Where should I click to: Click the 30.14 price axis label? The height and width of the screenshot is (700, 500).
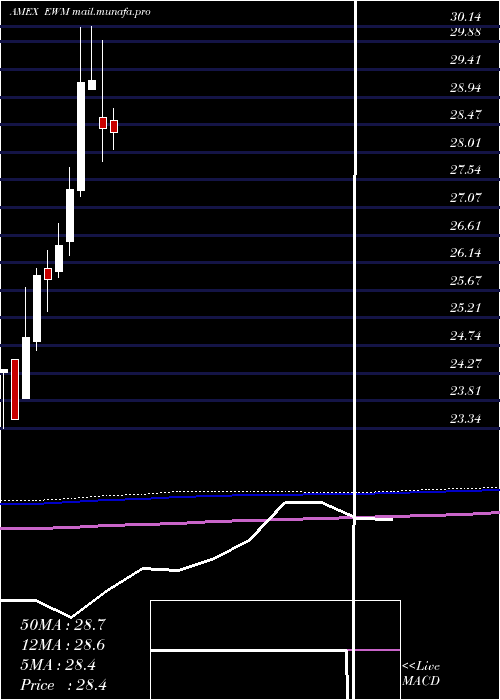[x=466, y=17]
